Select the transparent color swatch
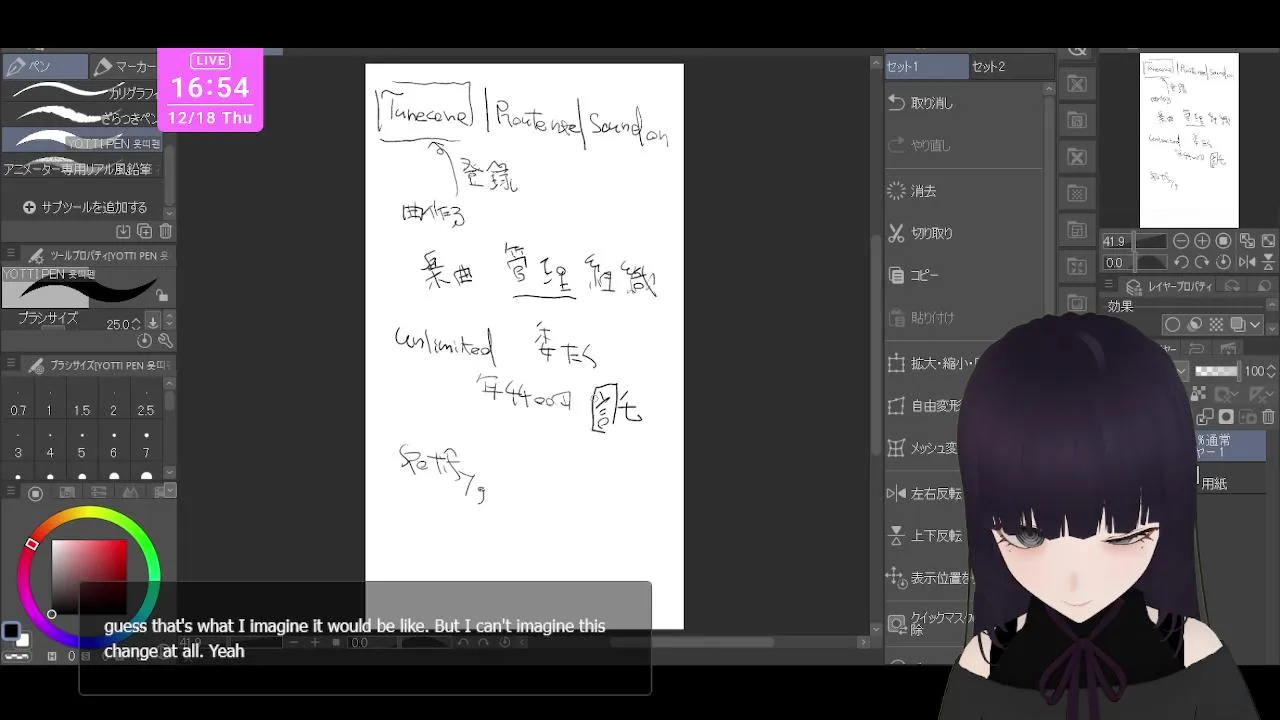The width and height of the screenshot is (1280, 720). pos(15,657)
